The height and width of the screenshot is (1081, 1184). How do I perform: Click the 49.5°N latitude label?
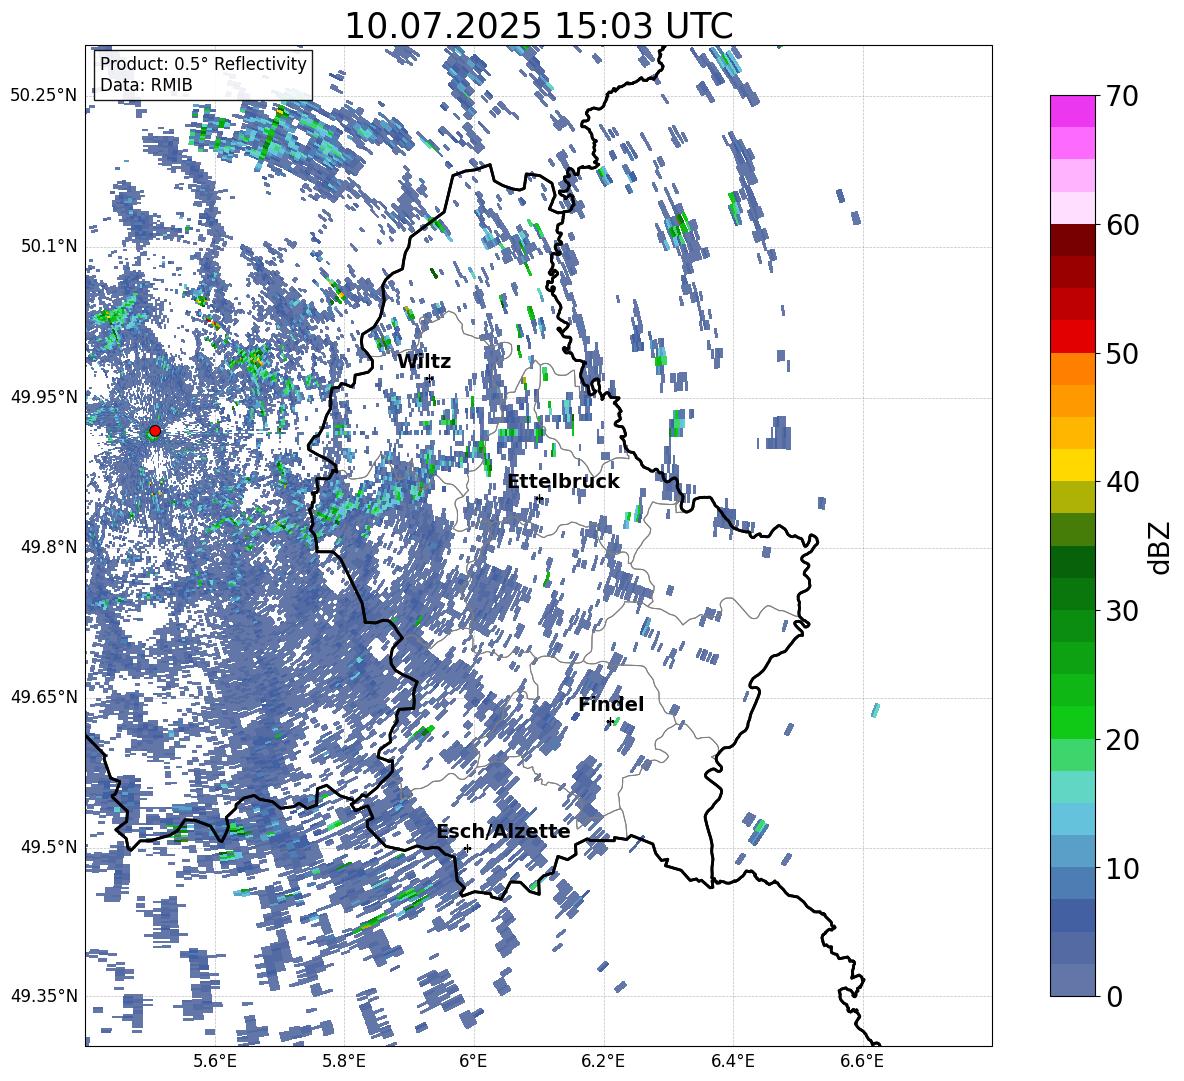49,847
